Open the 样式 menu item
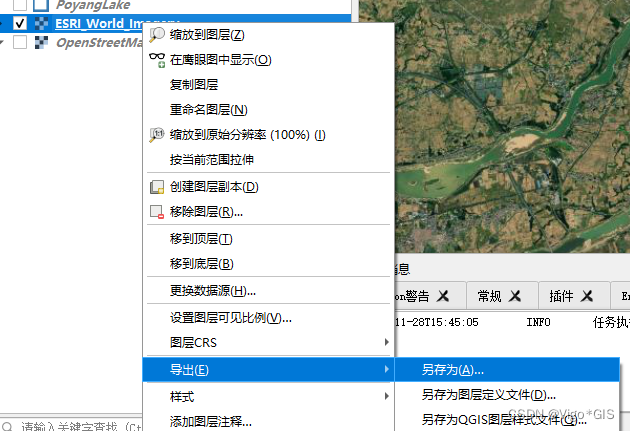Screen dimensions: 630x431 click(269, 396)
